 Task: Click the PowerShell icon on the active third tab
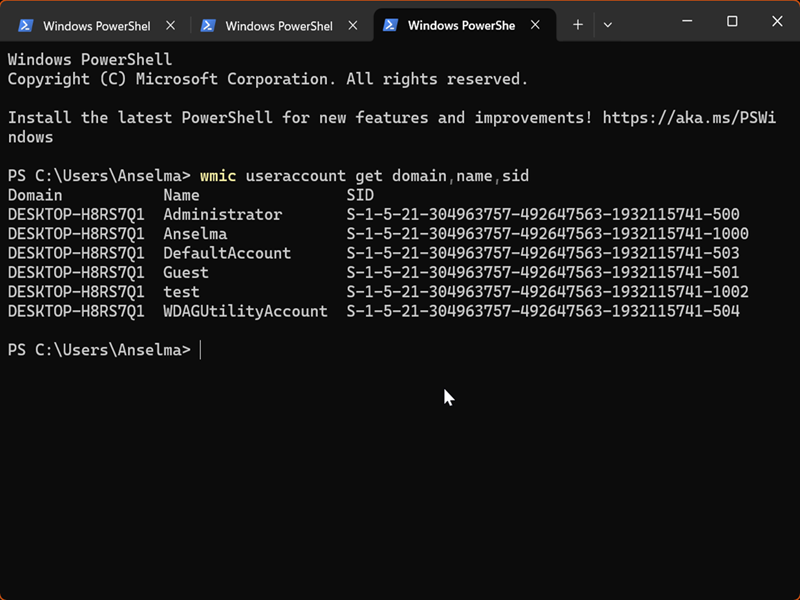coord(391,26)
